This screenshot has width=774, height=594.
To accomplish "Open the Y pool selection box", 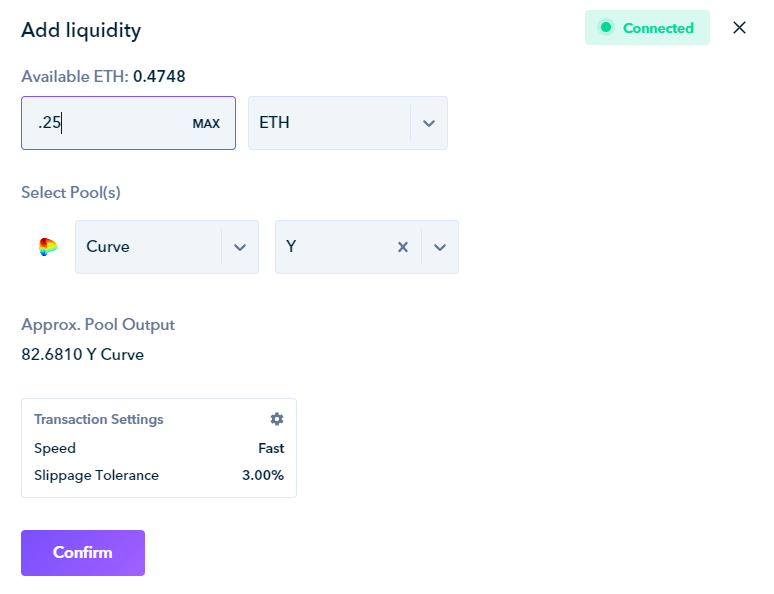I will coord(335,247).
